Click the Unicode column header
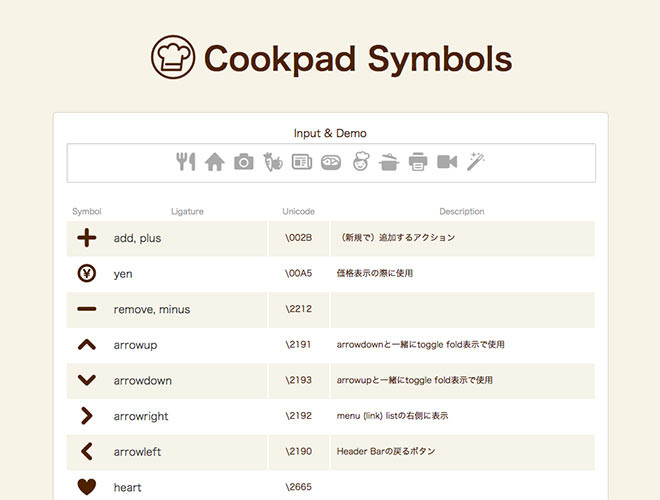Image resolution: width=660 pixels, height=500 pixels. point(298,211)
